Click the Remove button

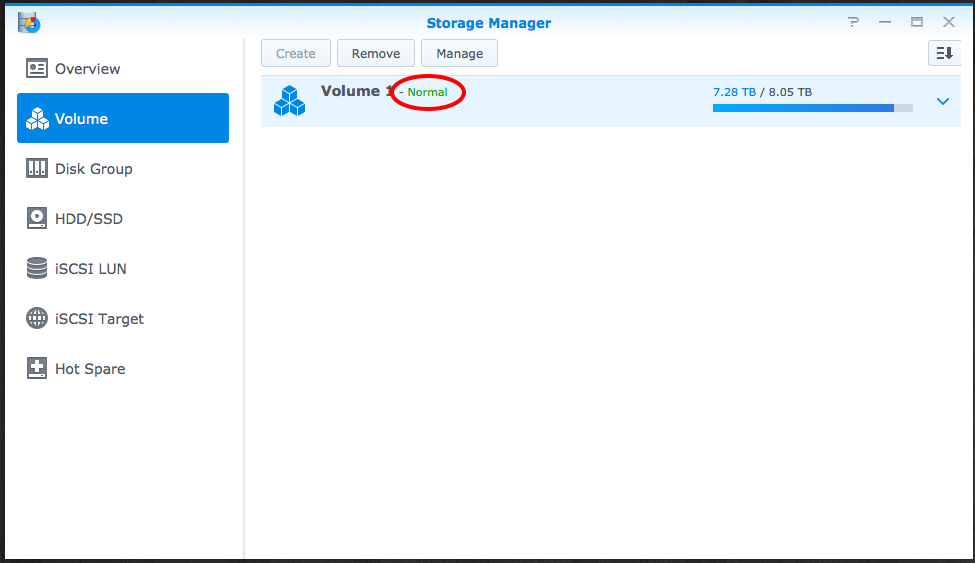click(376, 54)
